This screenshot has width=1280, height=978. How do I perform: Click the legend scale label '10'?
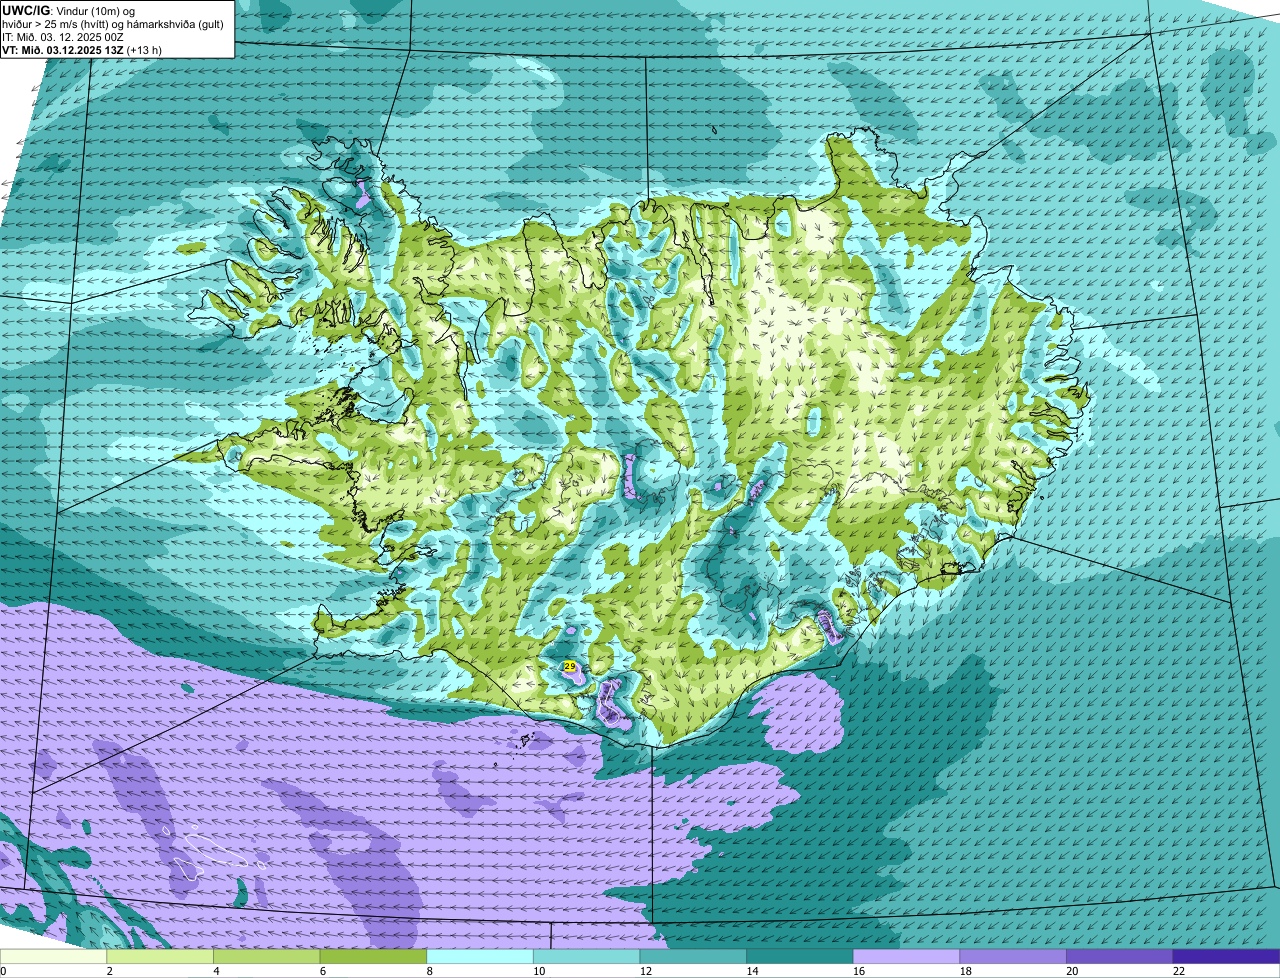click(x=538, y=971)
